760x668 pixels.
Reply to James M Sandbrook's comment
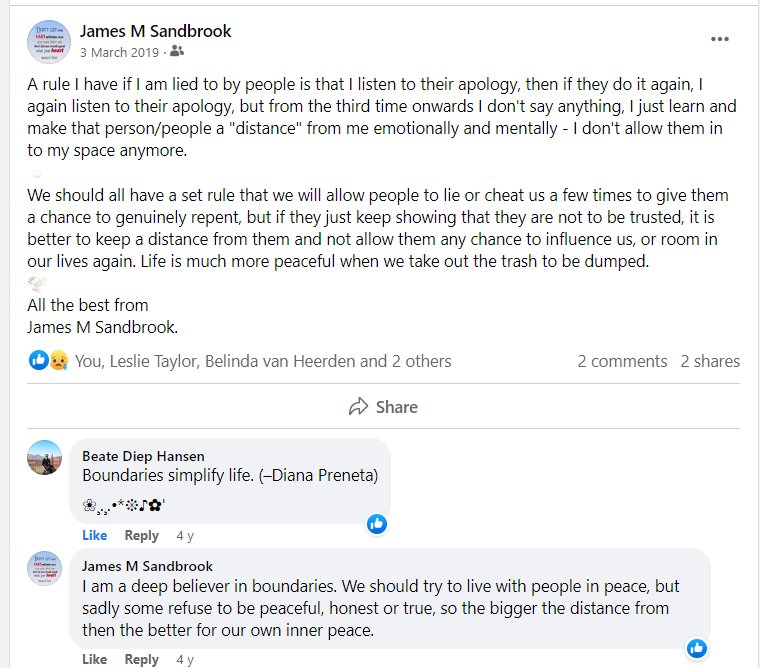(x=142, y=659)
